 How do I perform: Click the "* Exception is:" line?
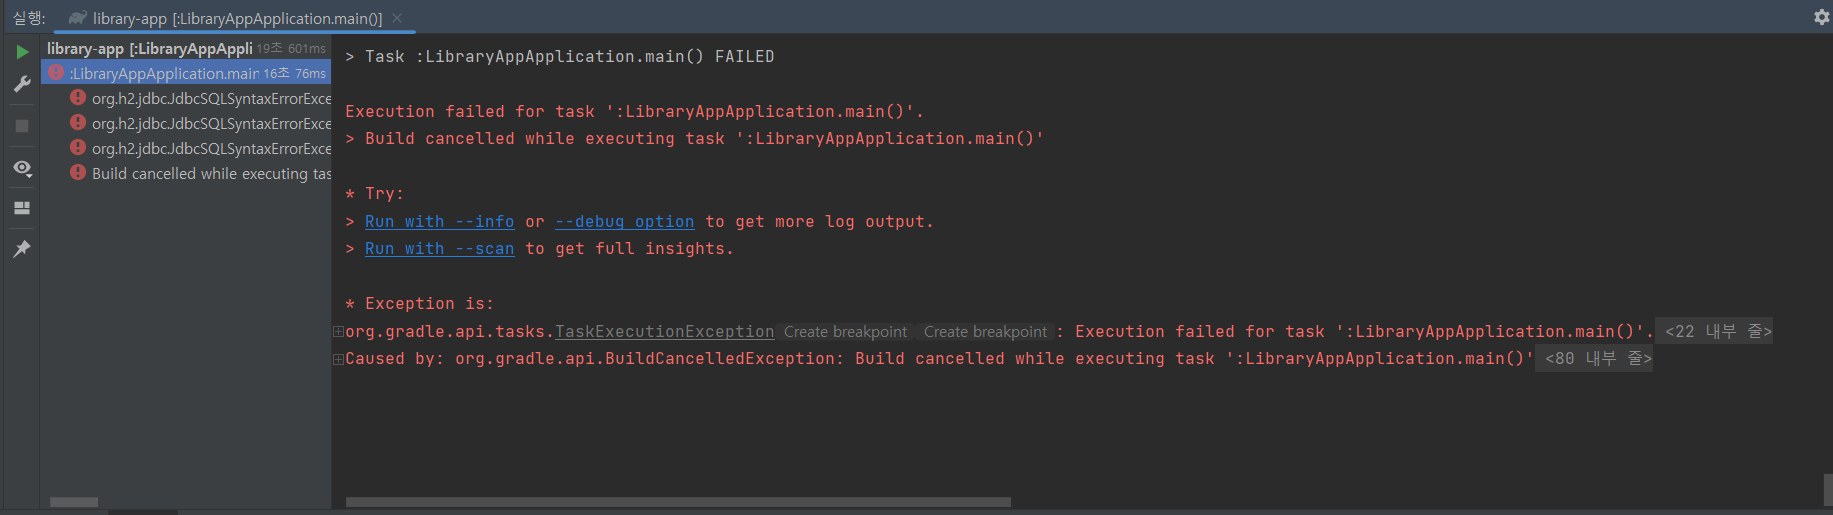pyautogui.click(x=420, y=303)
